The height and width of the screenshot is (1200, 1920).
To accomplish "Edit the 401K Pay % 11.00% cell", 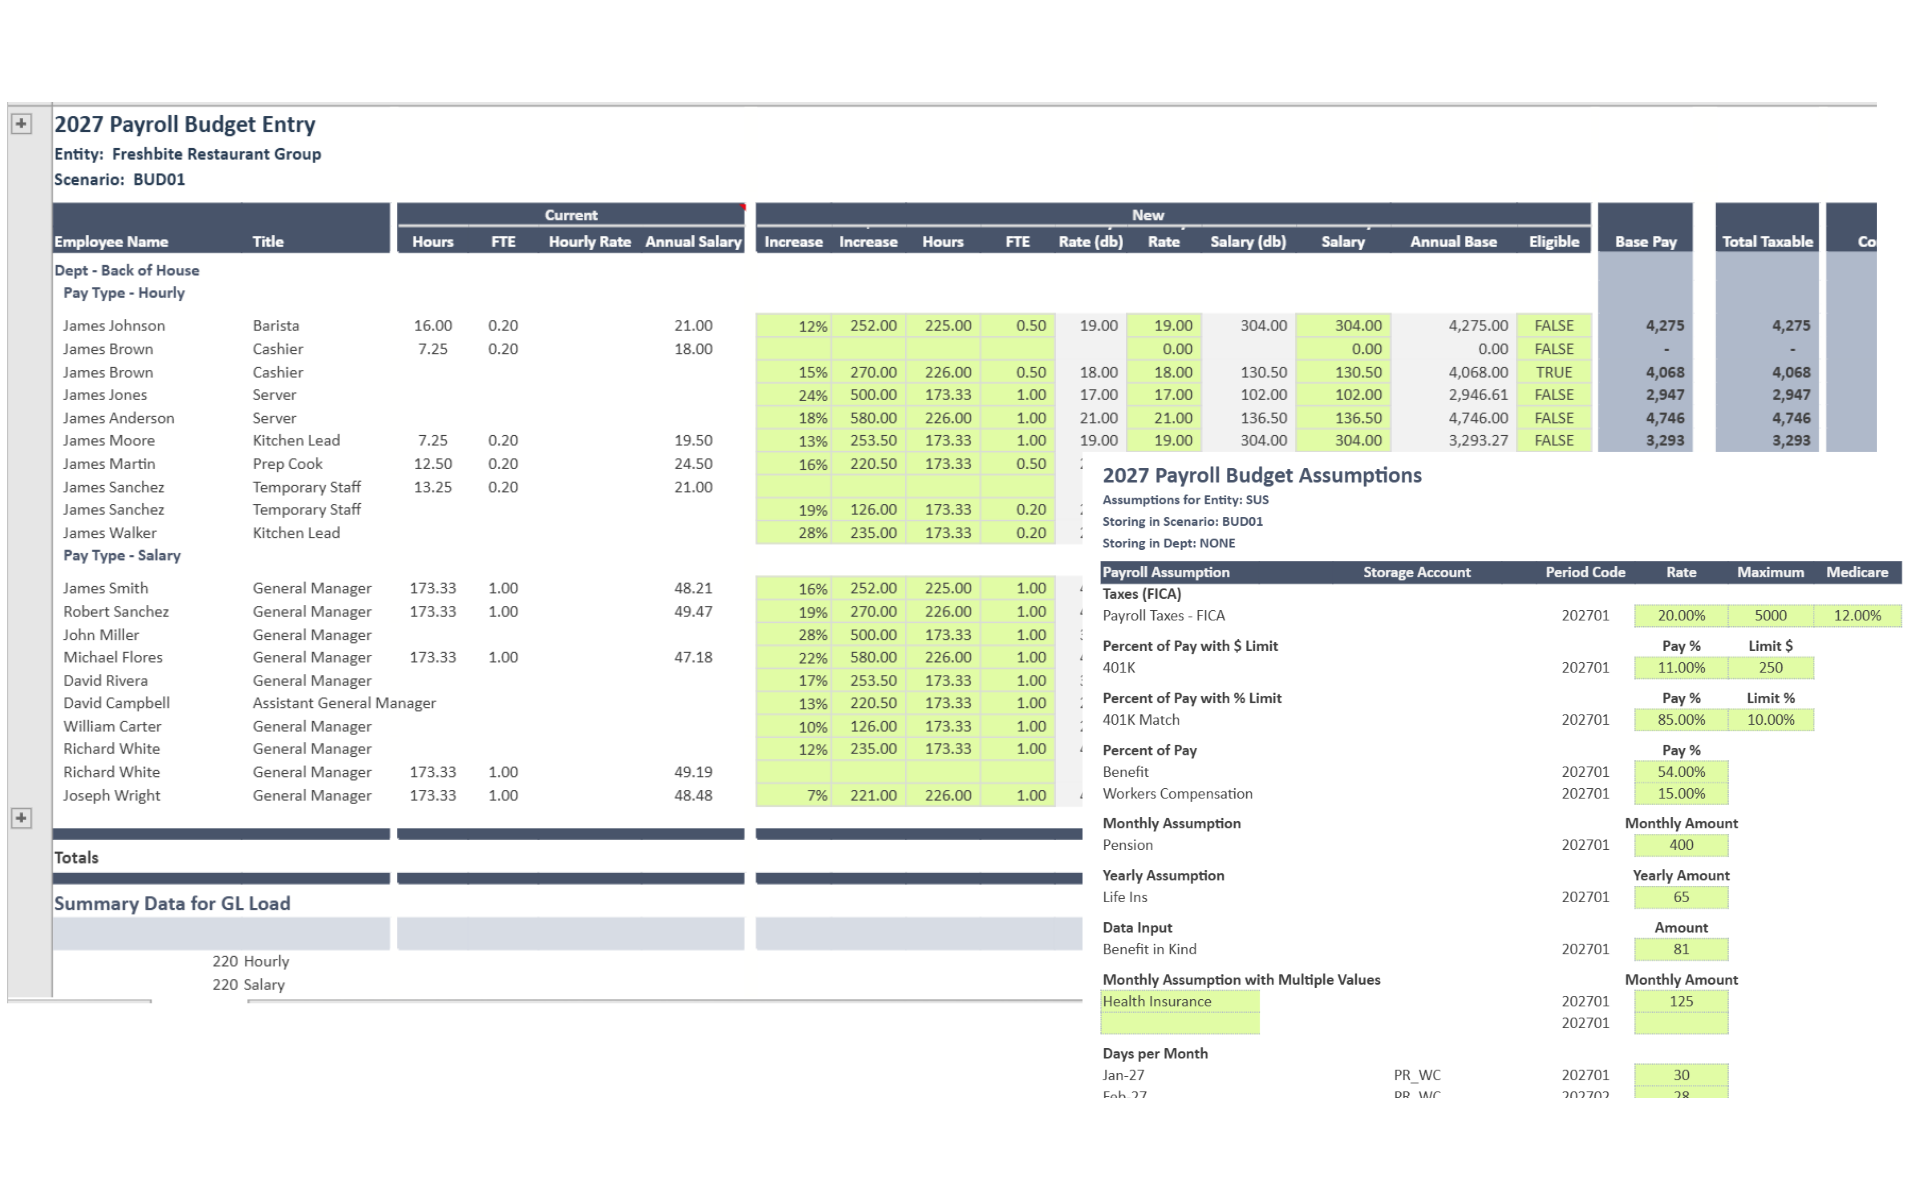I will (1680, 668).
